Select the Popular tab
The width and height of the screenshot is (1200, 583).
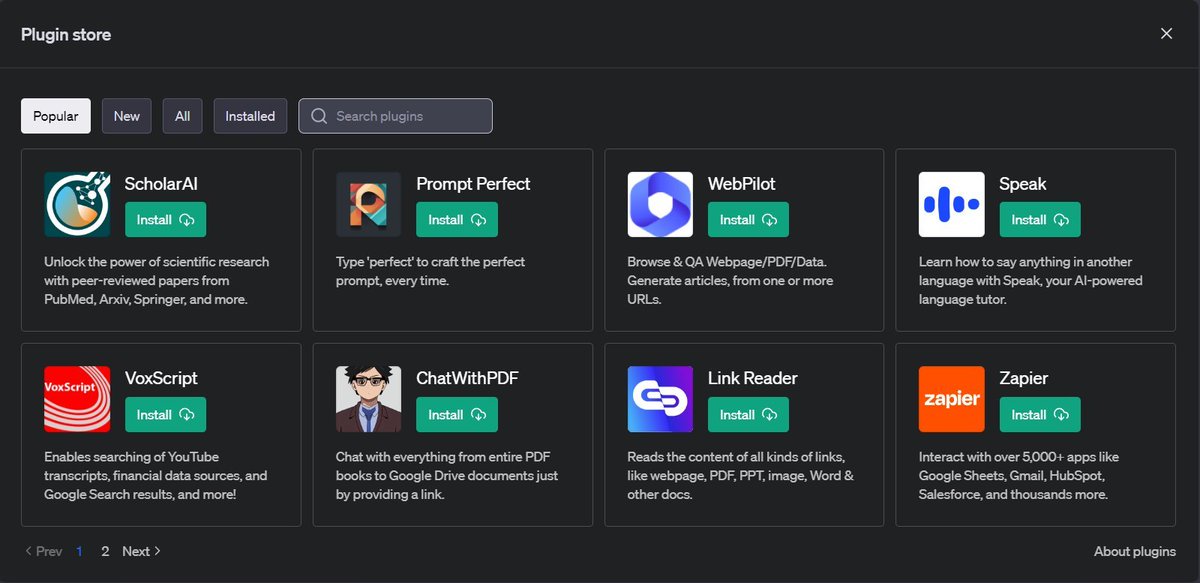click(x=55, y=115)
